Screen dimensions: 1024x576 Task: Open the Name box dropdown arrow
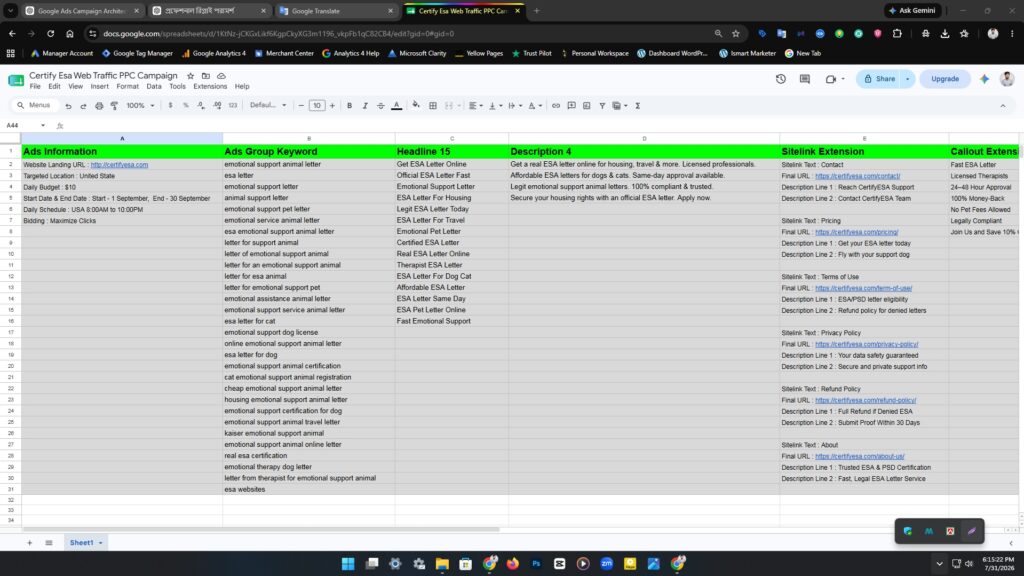[x=43, y=125]
